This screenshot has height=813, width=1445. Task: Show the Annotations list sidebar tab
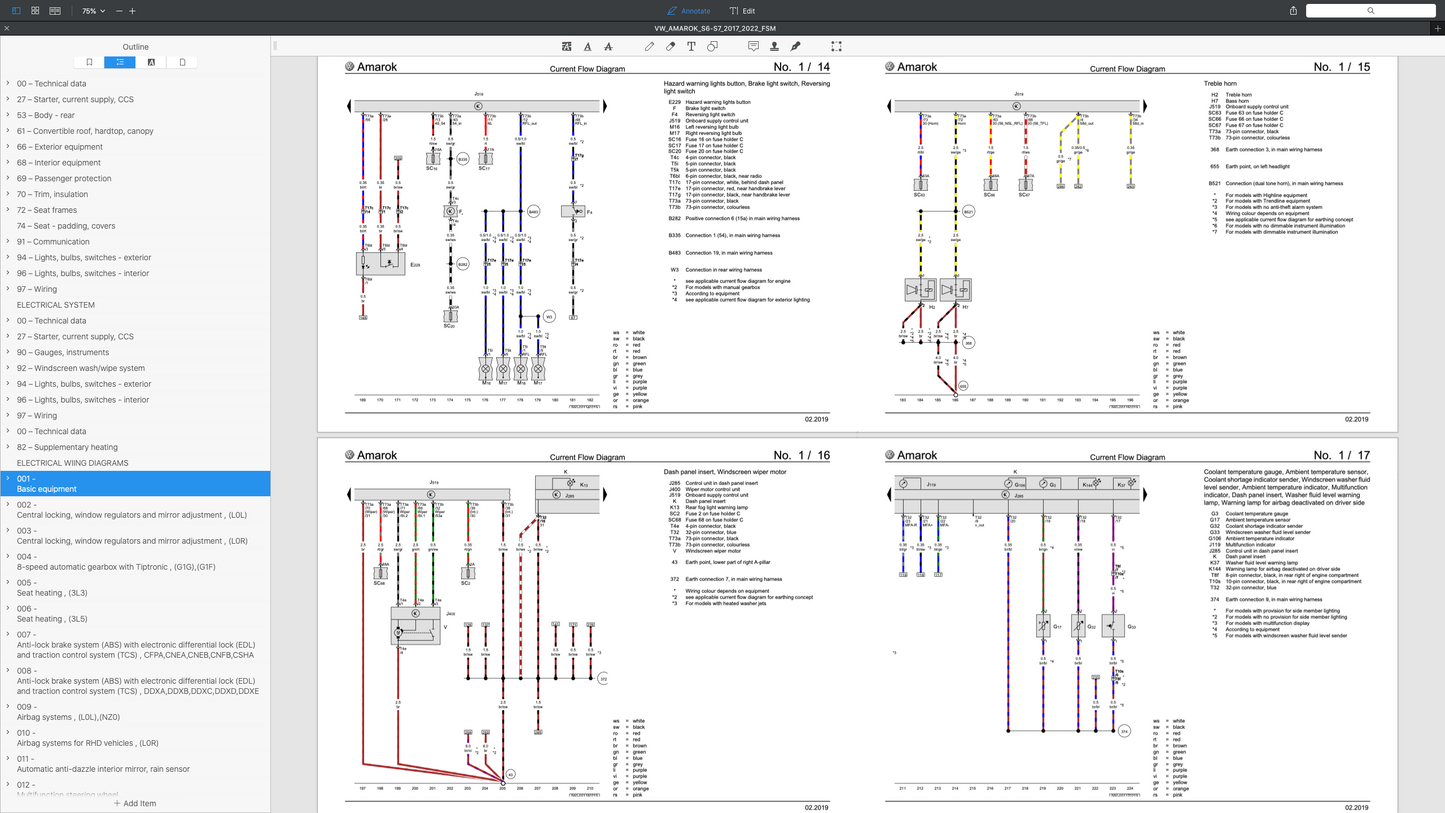[151, 62]
